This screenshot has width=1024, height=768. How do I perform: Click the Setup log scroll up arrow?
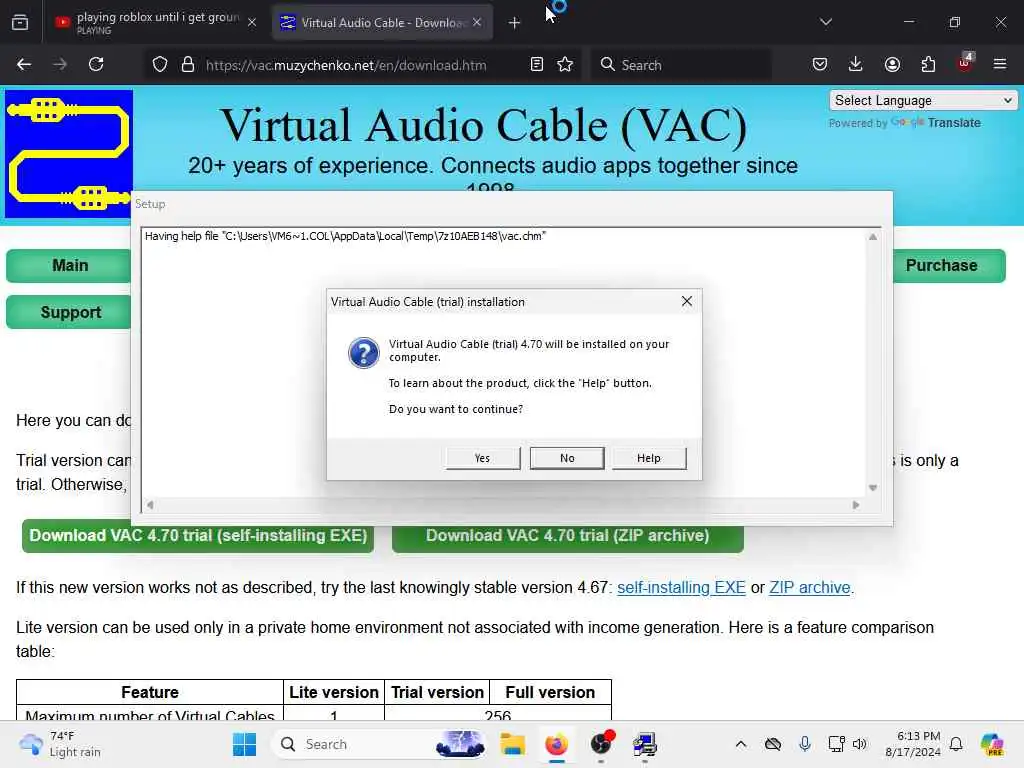point(872,237)
